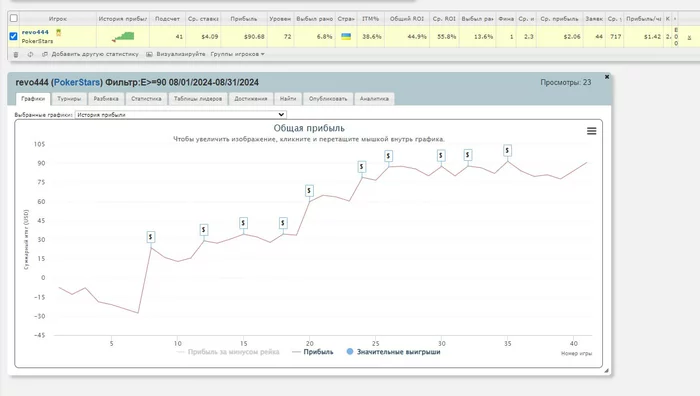Screen dimensions: 700x396
Task: Click the 38.6% ITM cell
Action: tap(372, 37)
